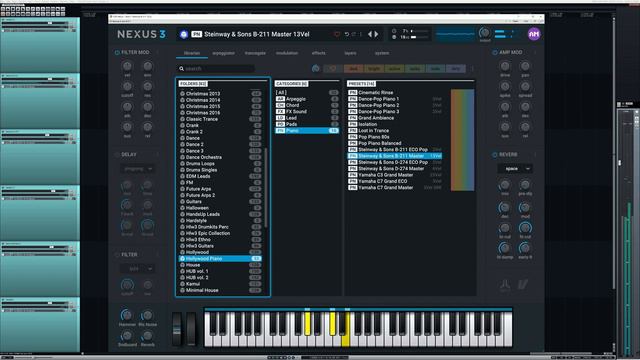Click the pitch bend wheel
Viewport: 640px width, 360px height.
(x=177, y=329)
